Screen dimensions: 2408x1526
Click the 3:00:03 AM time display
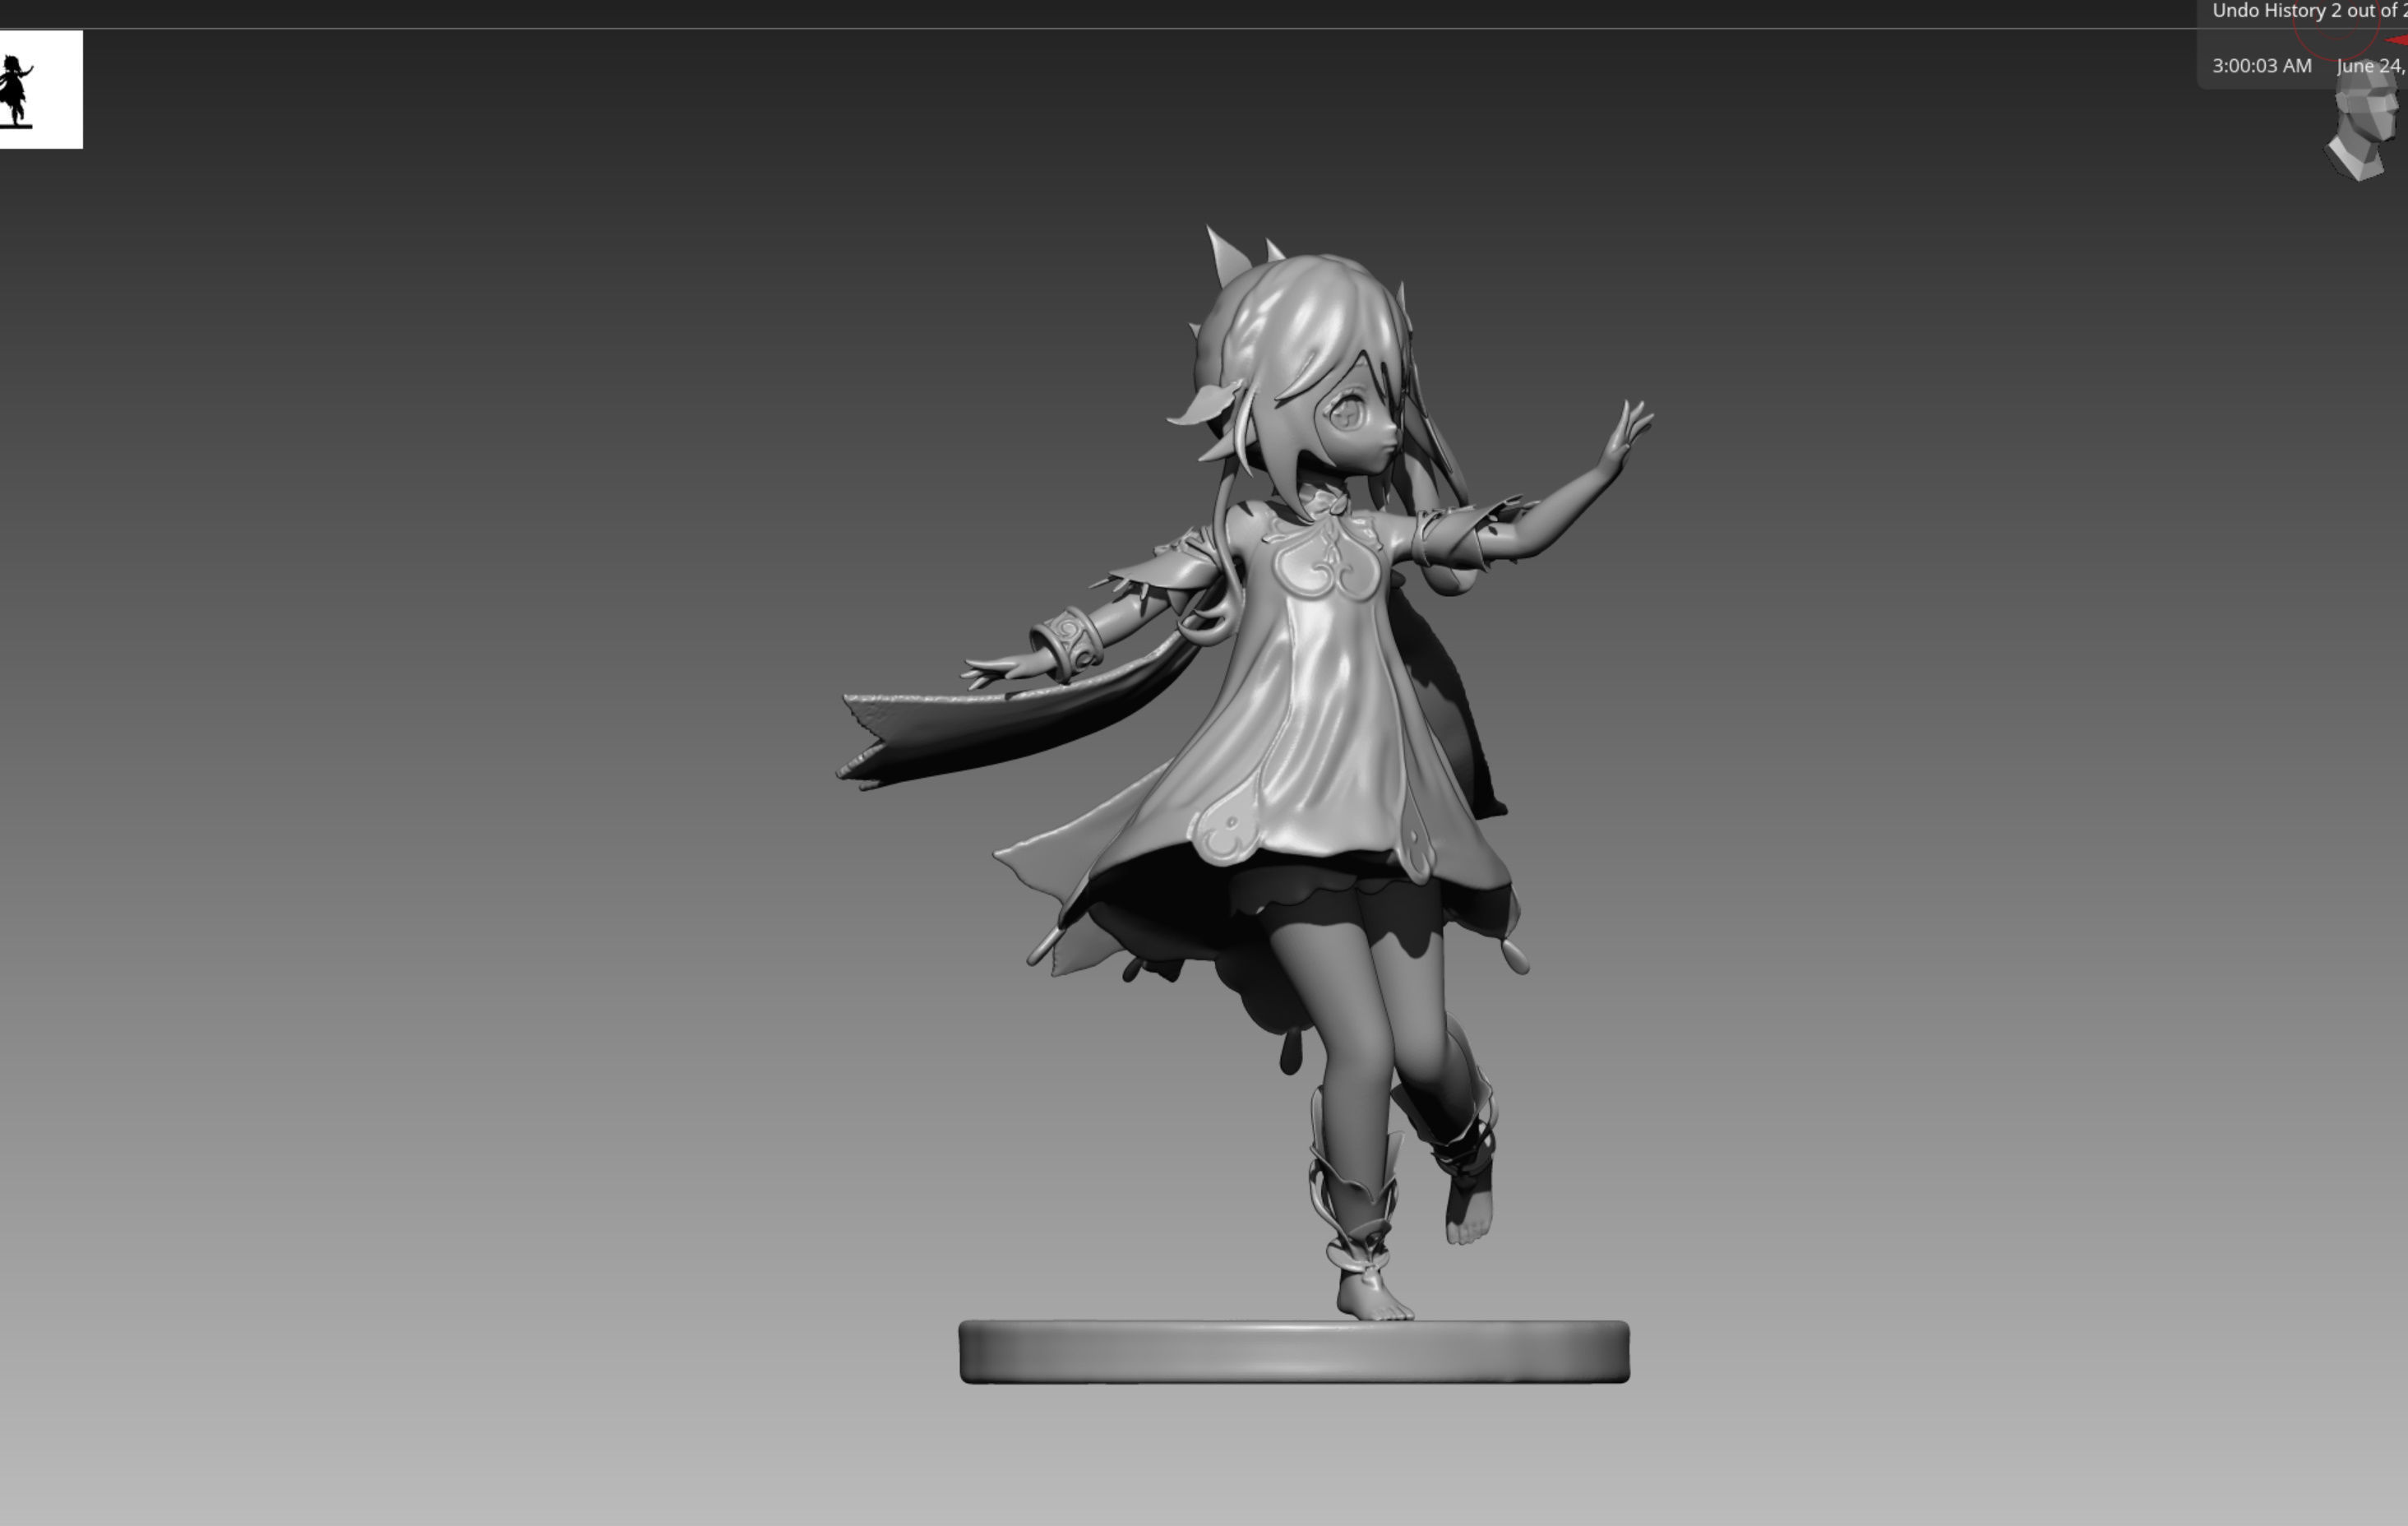click(2262, 66)
